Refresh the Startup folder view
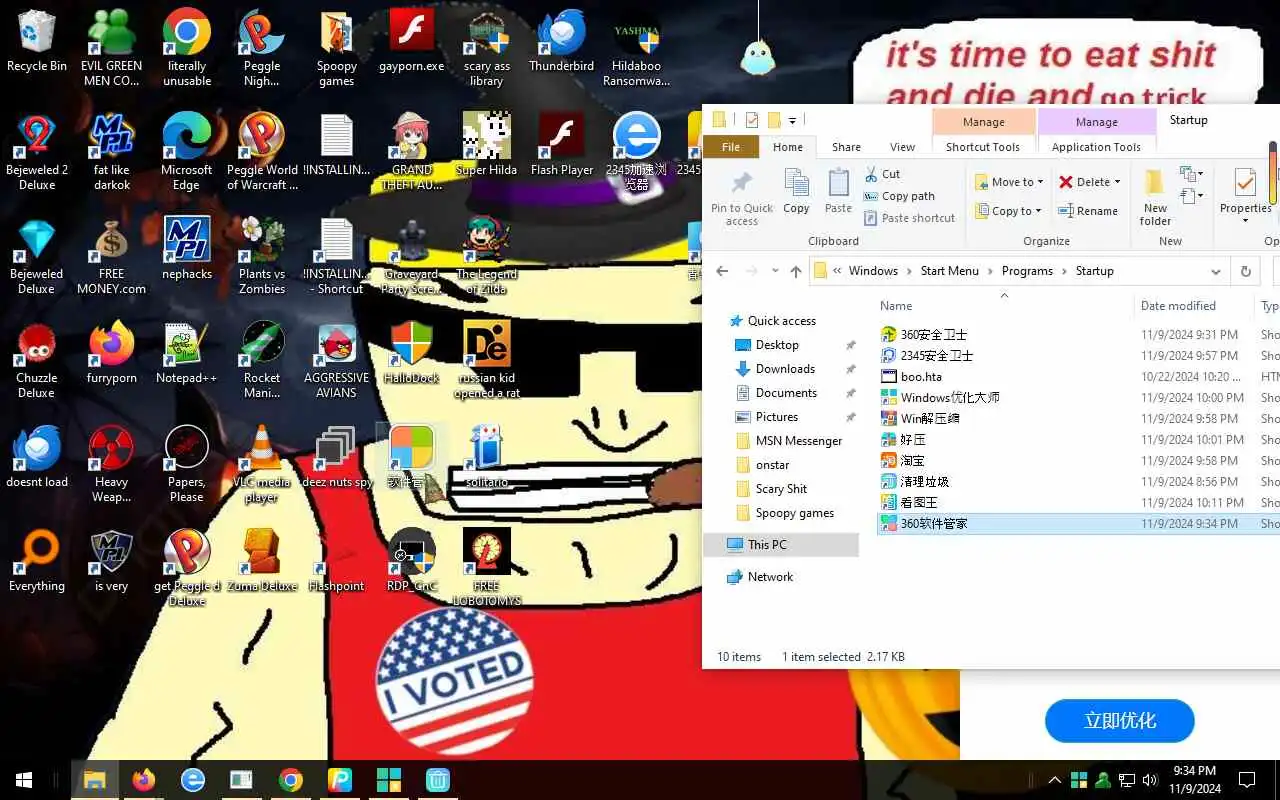This screenshot has width=1280, height=800. (1245, 271)
